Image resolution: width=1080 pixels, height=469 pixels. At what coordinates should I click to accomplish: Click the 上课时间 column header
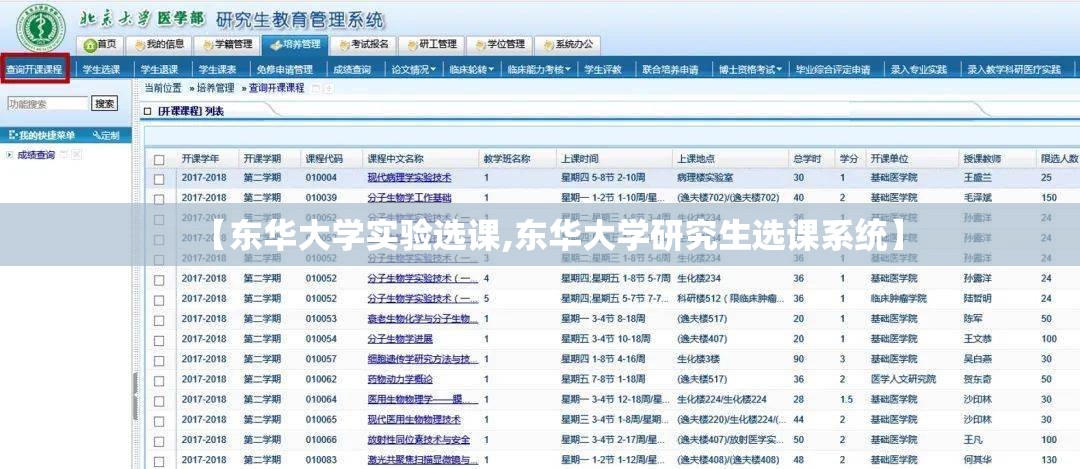point(580,159)
